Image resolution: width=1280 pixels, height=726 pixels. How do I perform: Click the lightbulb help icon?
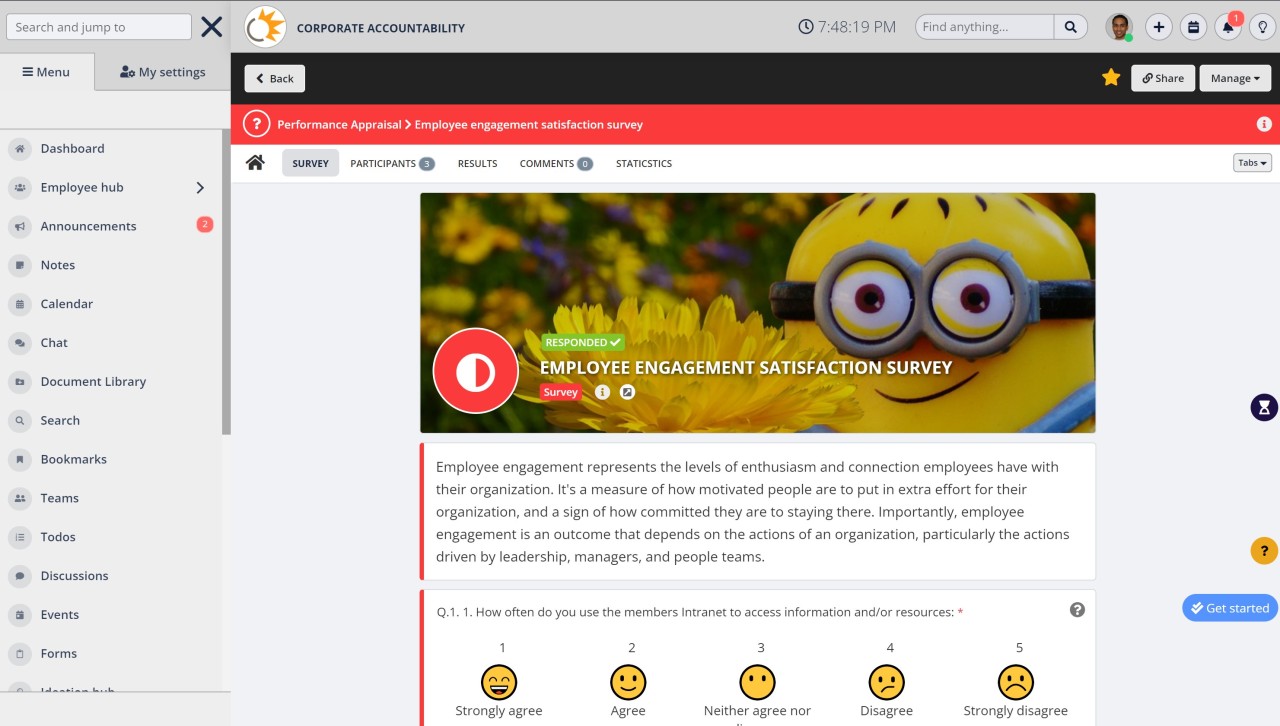(x=1263, y=27)
